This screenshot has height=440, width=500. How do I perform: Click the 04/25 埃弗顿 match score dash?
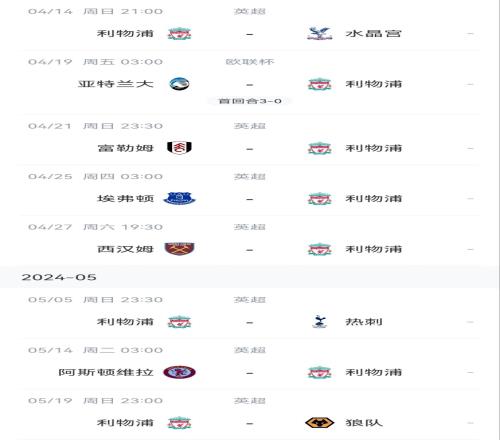click(249, 199)
